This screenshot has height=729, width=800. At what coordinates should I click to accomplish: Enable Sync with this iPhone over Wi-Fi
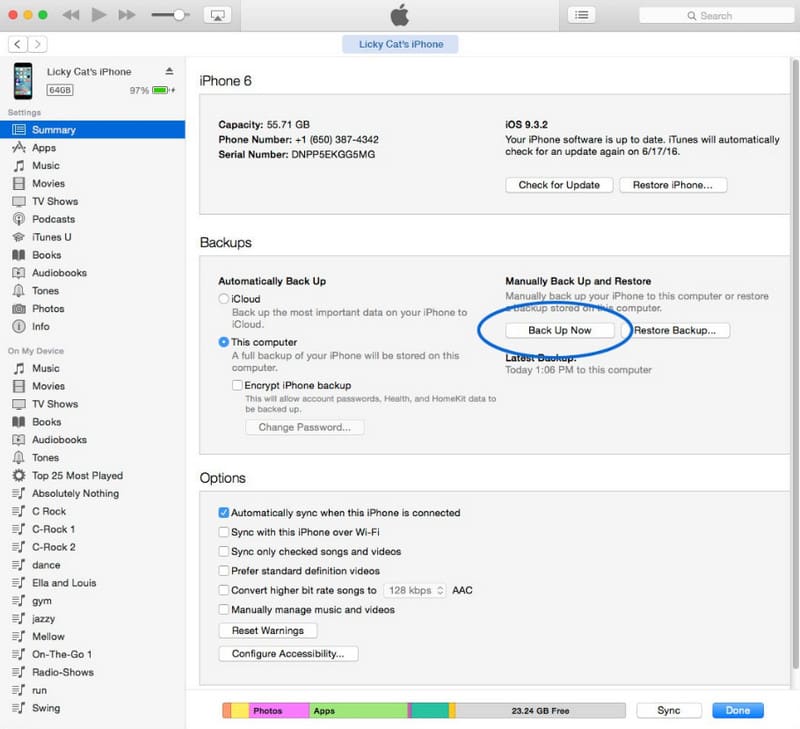click(x=223, y=533)
